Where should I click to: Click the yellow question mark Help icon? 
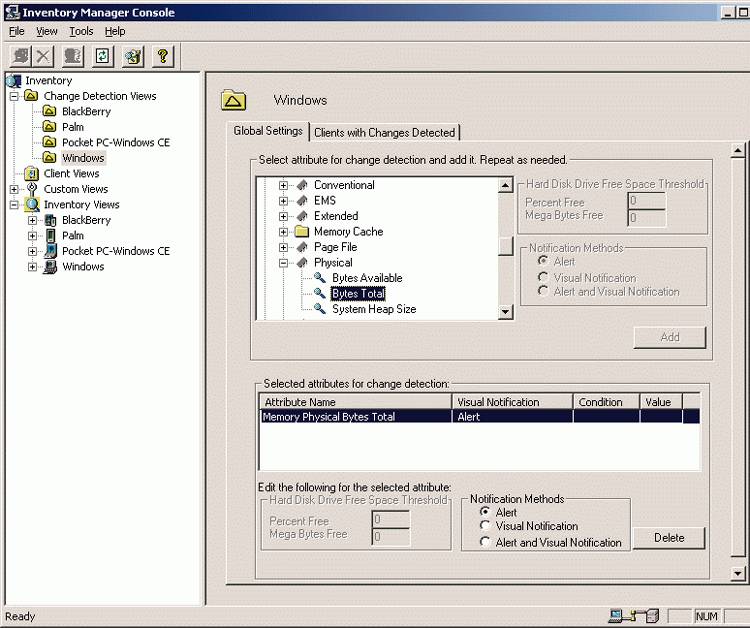[x=164, y=57]
